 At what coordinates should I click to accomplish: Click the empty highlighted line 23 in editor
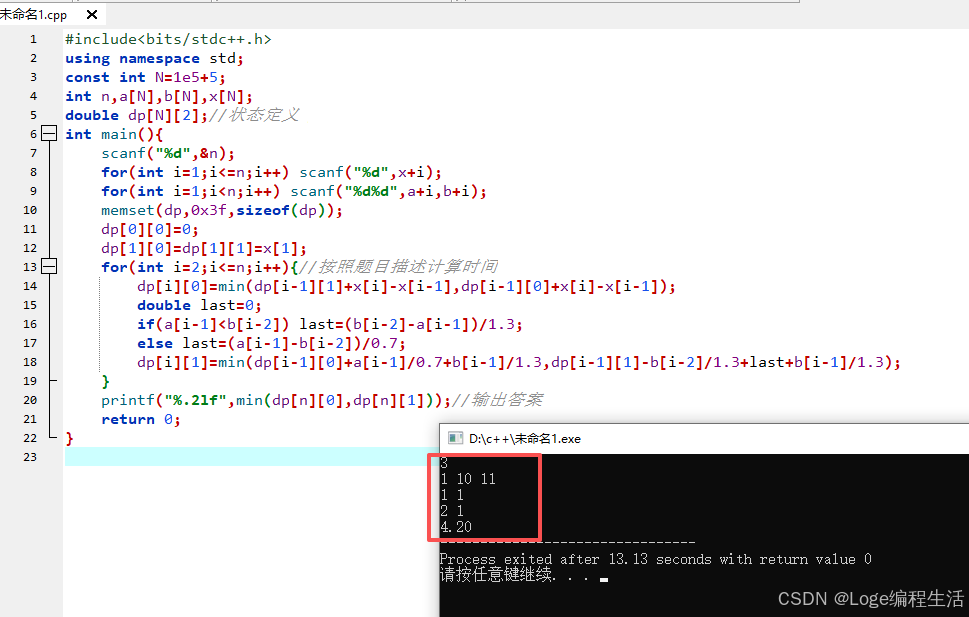[x=252, y=457]
